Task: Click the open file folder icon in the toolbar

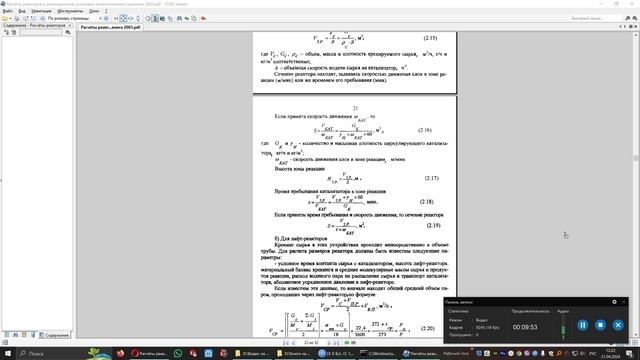Action: [4, 18]
